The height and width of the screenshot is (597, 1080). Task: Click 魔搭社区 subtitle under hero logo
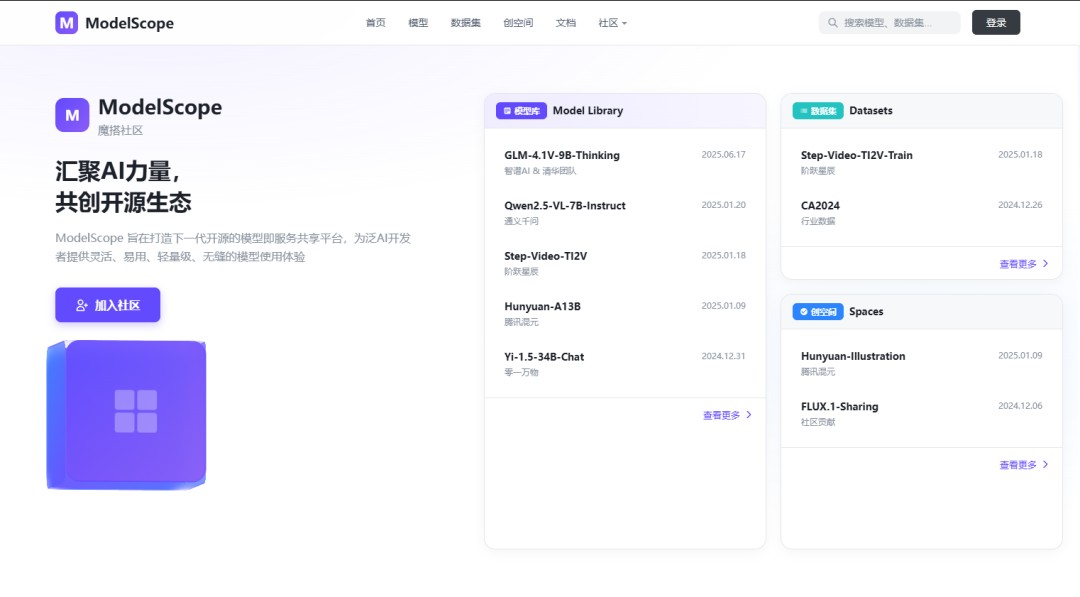coord(121,131)
